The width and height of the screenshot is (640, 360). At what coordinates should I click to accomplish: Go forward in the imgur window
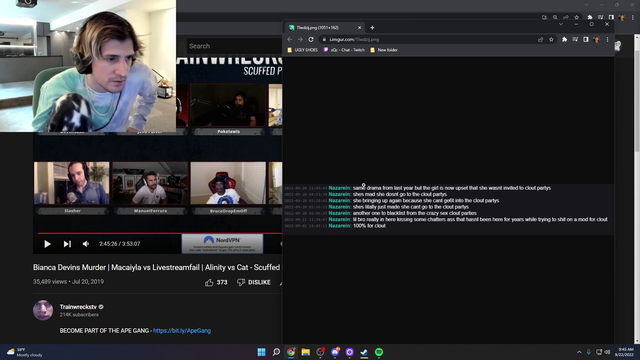(x=300, y=40)
